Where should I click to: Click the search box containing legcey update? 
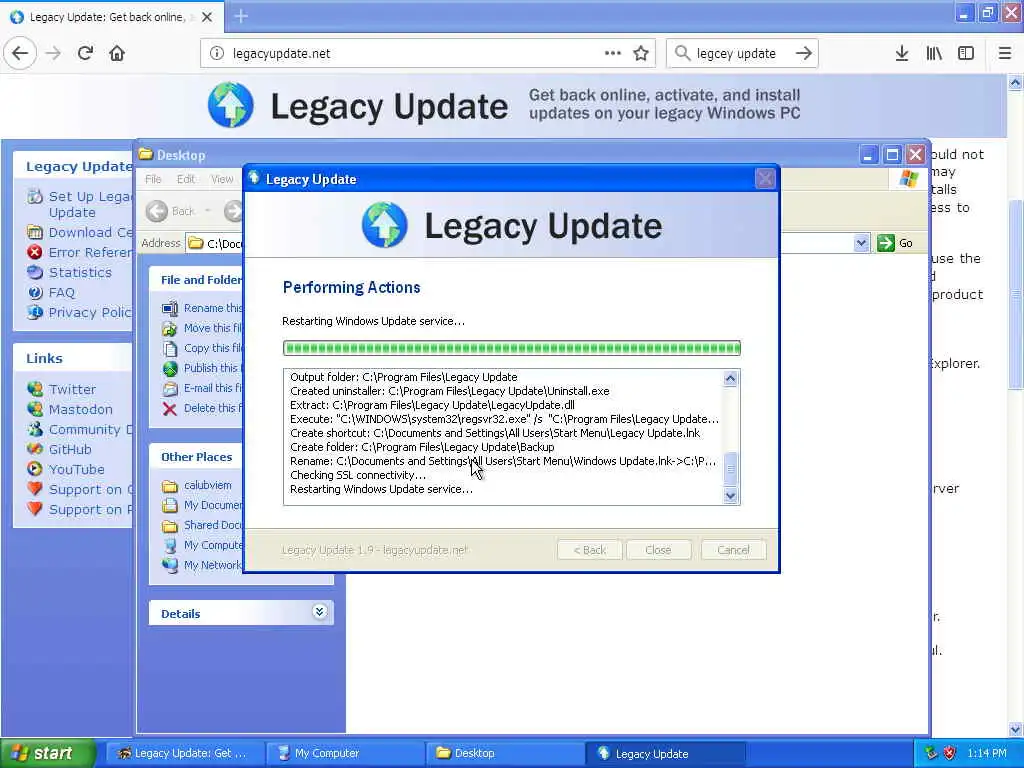[741, 53]
